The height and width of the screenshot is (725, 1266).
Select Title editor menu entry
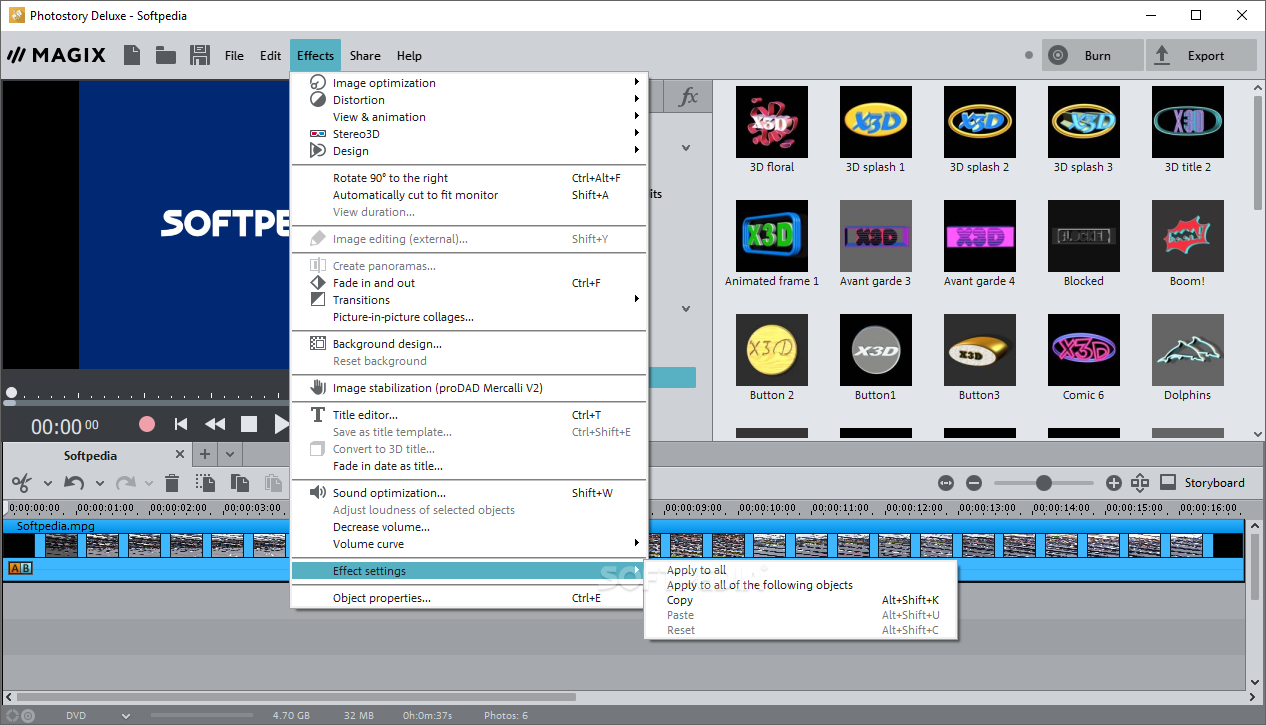(x=365, y=415)
